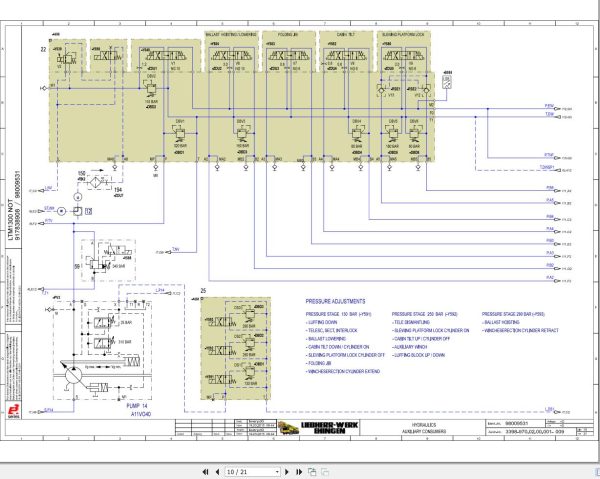The height and width of the screenshot is (479, 600).
Task: Click the component number 22 label
Action: [44, 49]
